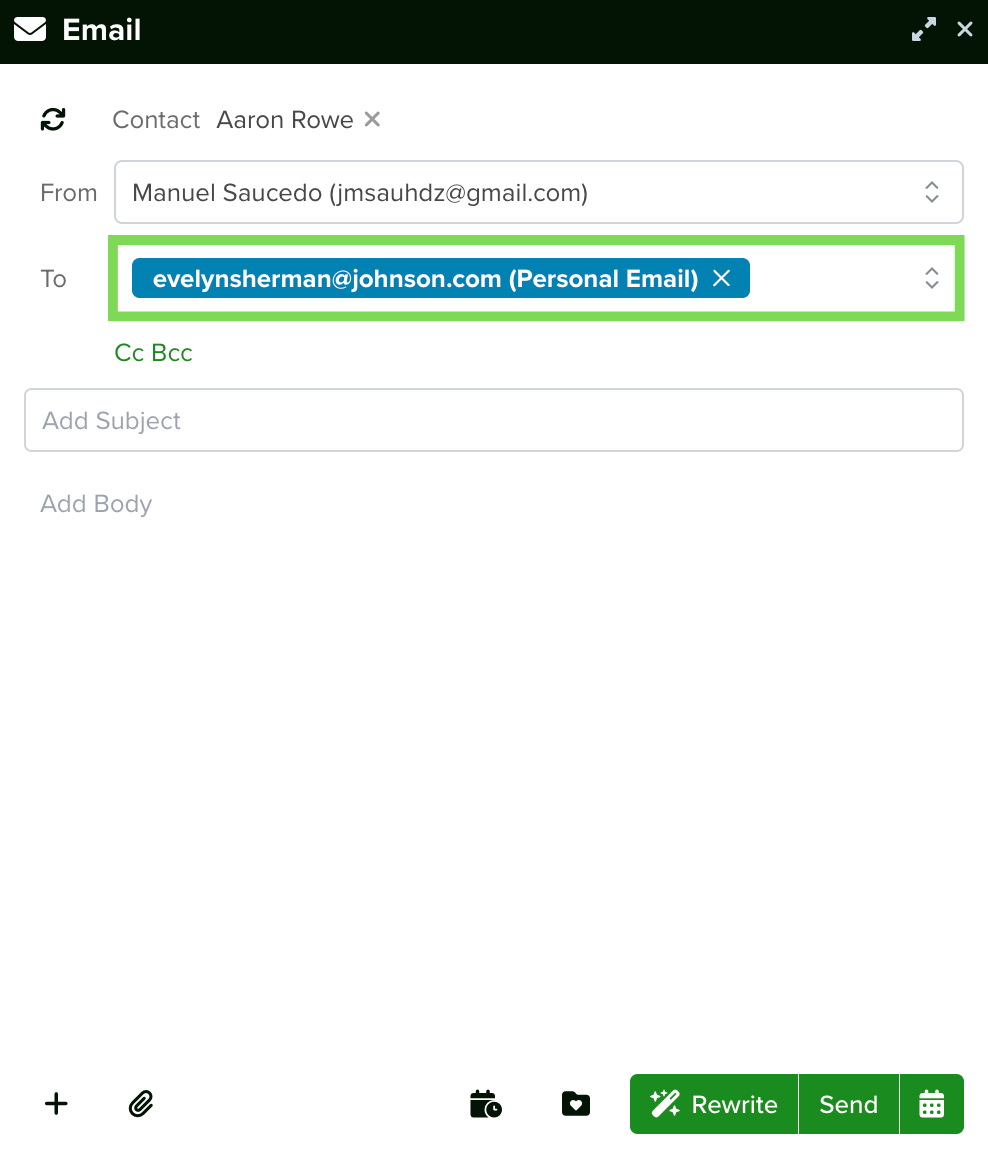Remove evelynsherman@johnson.com recipient chip
The image size is (988, 1164).
pyautogui.click(x=722, y=278)
